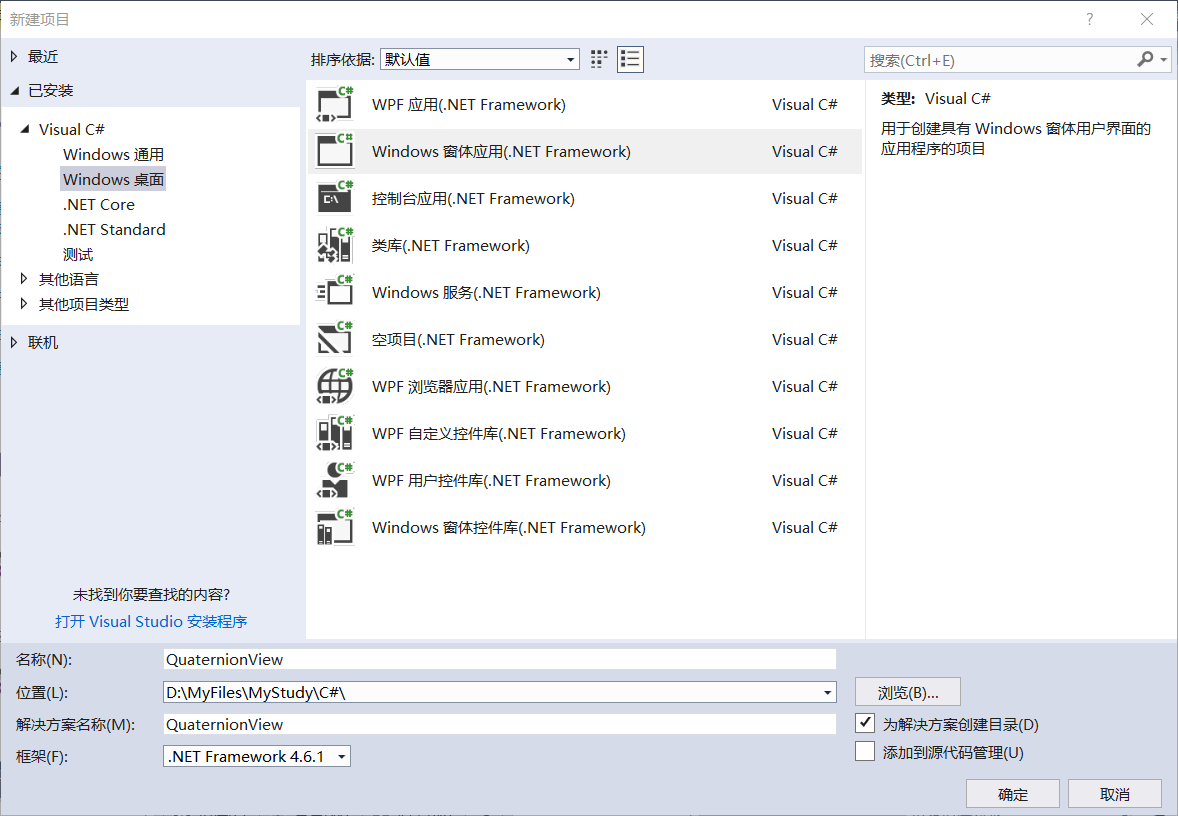Select WPF 用户控件库(.NET Framework) template
Image resolution: width=1178 pixels, height=816 pixels.
click(x=584, y=480)
